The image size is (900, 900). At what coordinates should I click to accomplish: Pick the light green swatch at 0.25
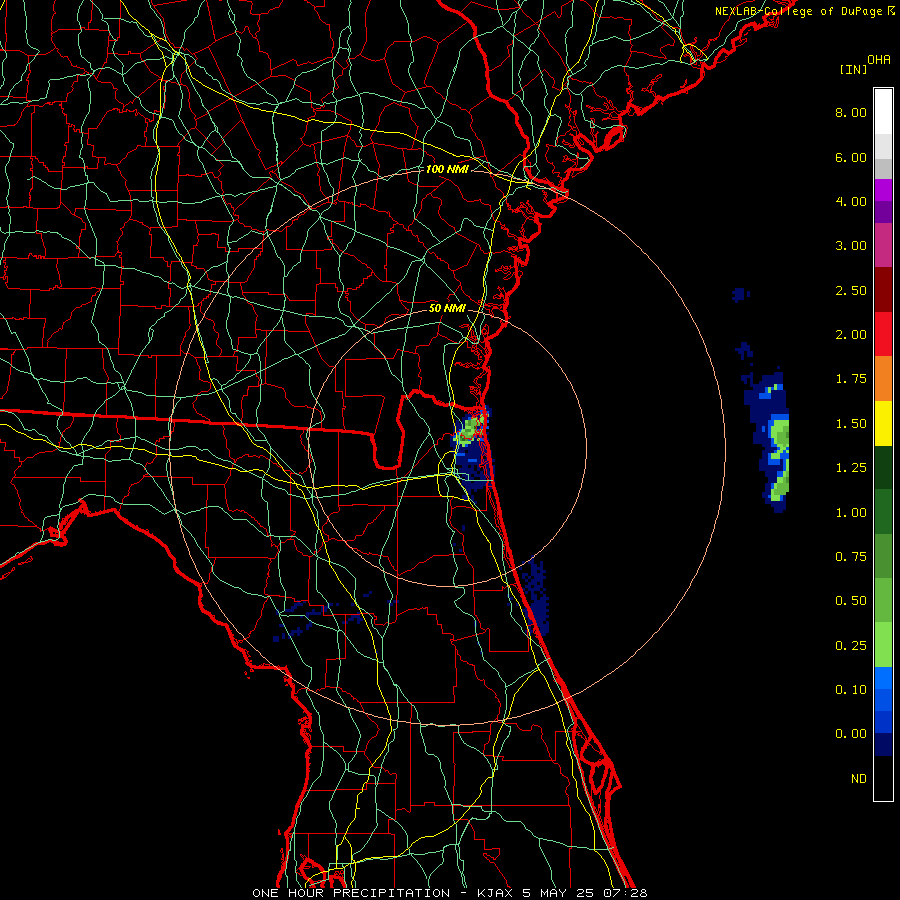point(883,645)
